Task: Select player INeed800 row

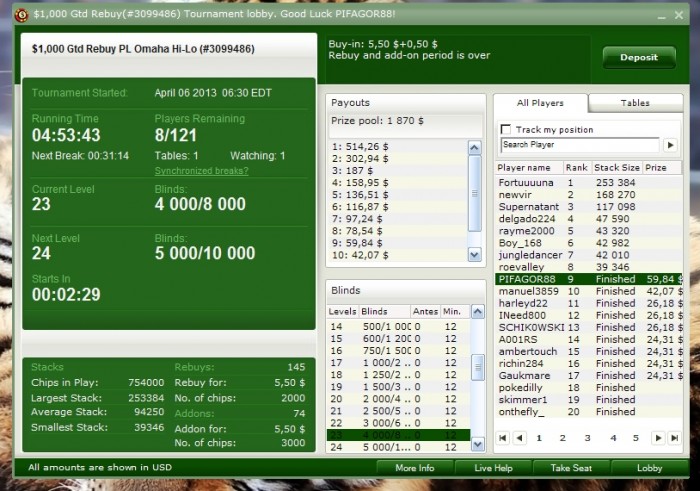Action: point(588,315)
